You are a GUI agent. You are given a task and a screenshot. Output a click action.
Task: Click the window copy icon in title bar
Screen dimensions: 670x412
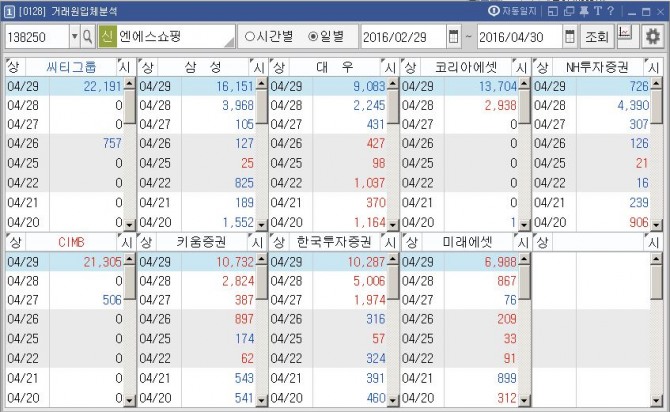pos(568,12)
